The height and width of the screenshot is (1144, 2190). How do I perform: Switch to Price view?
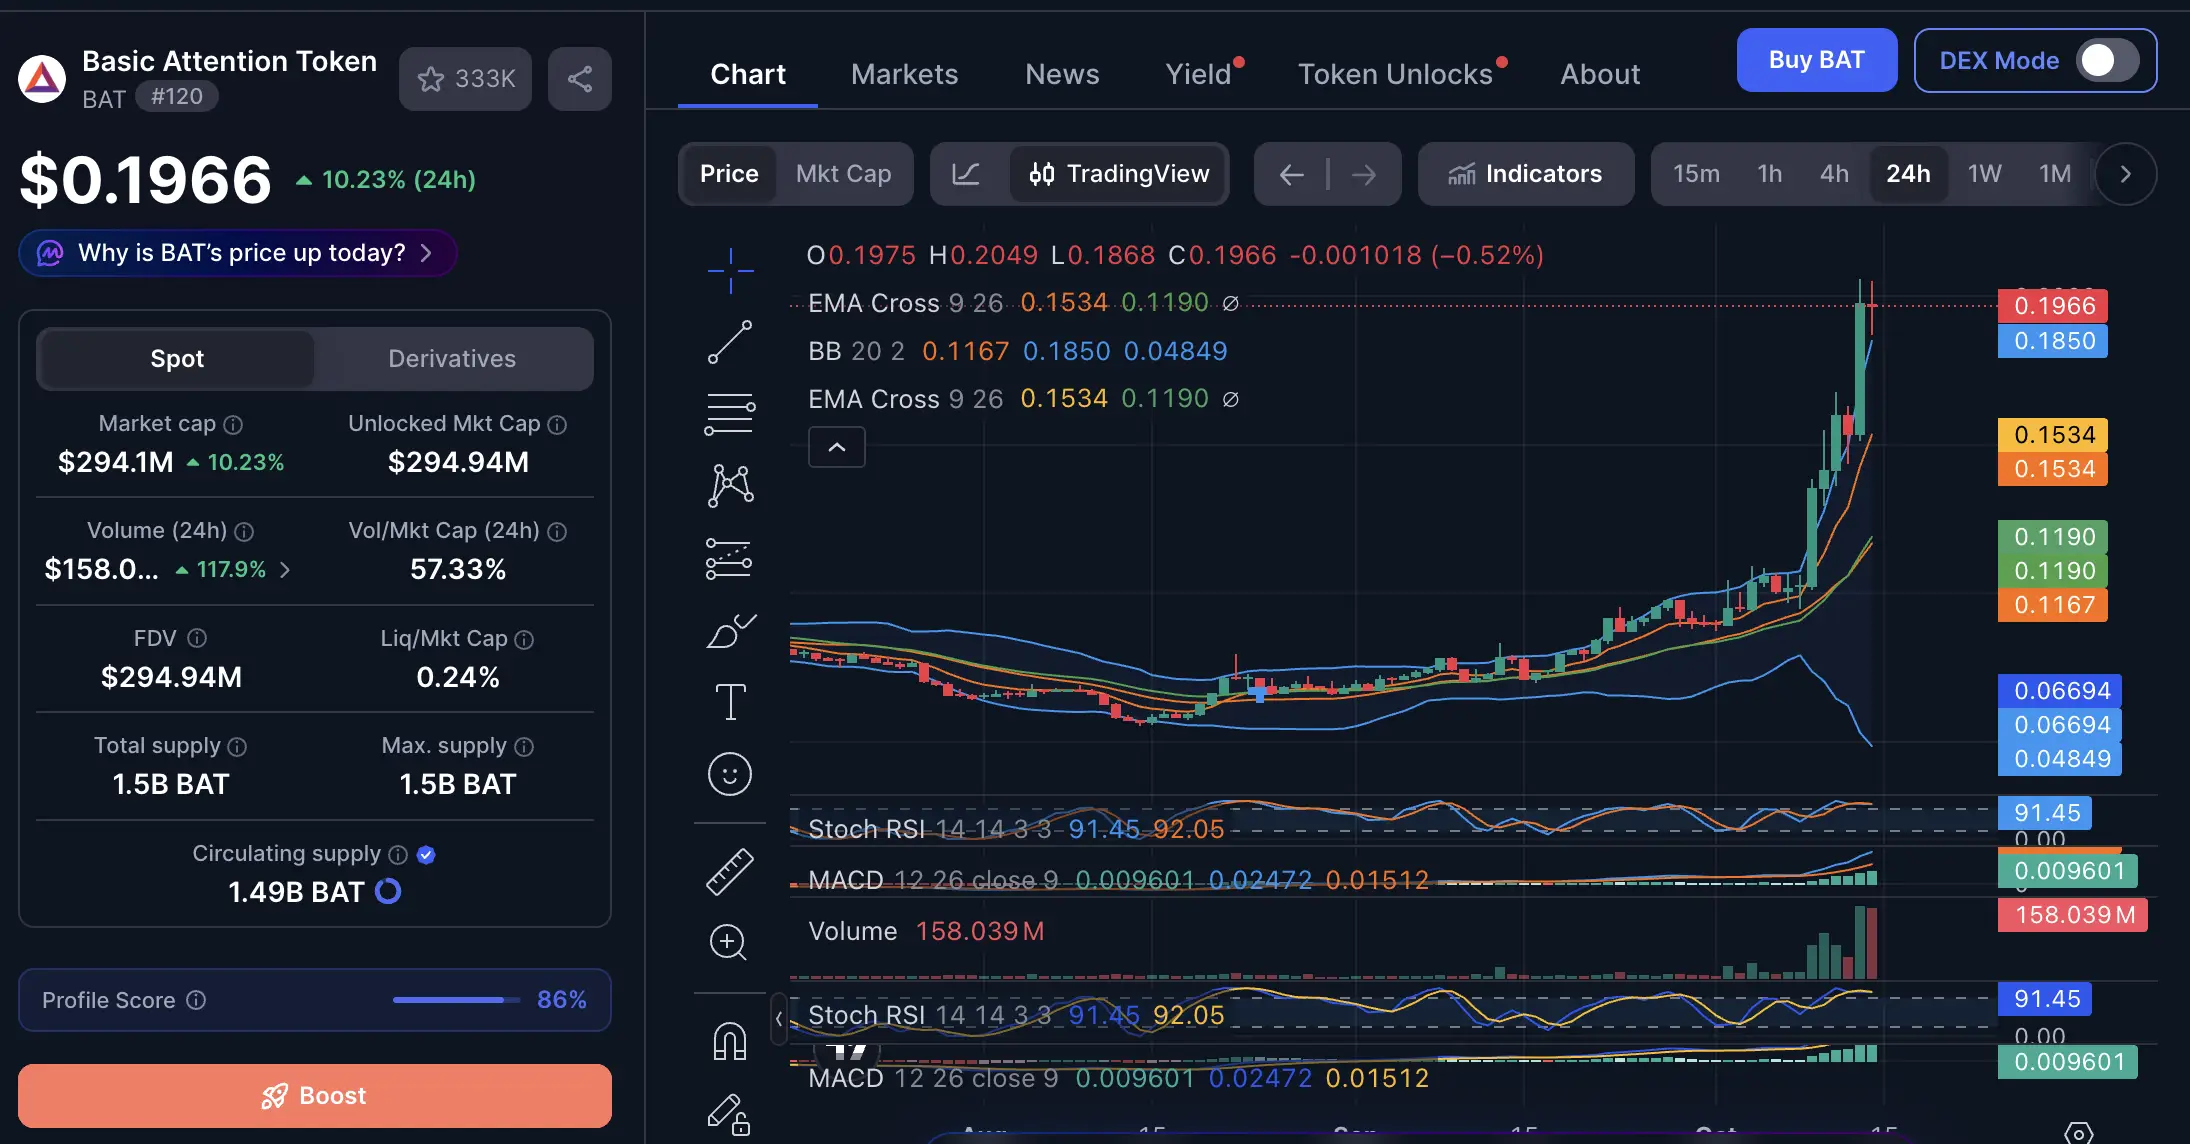729,174
